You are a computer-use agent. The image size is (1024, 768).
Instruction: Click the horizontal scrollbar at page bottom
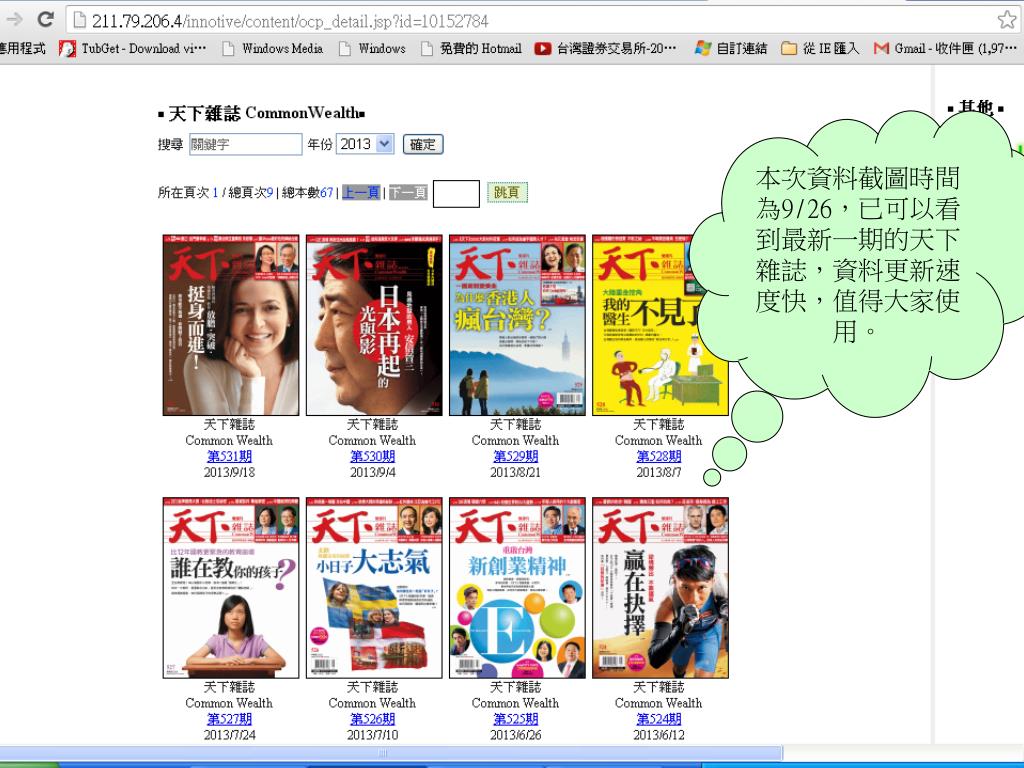pos(391,752)
